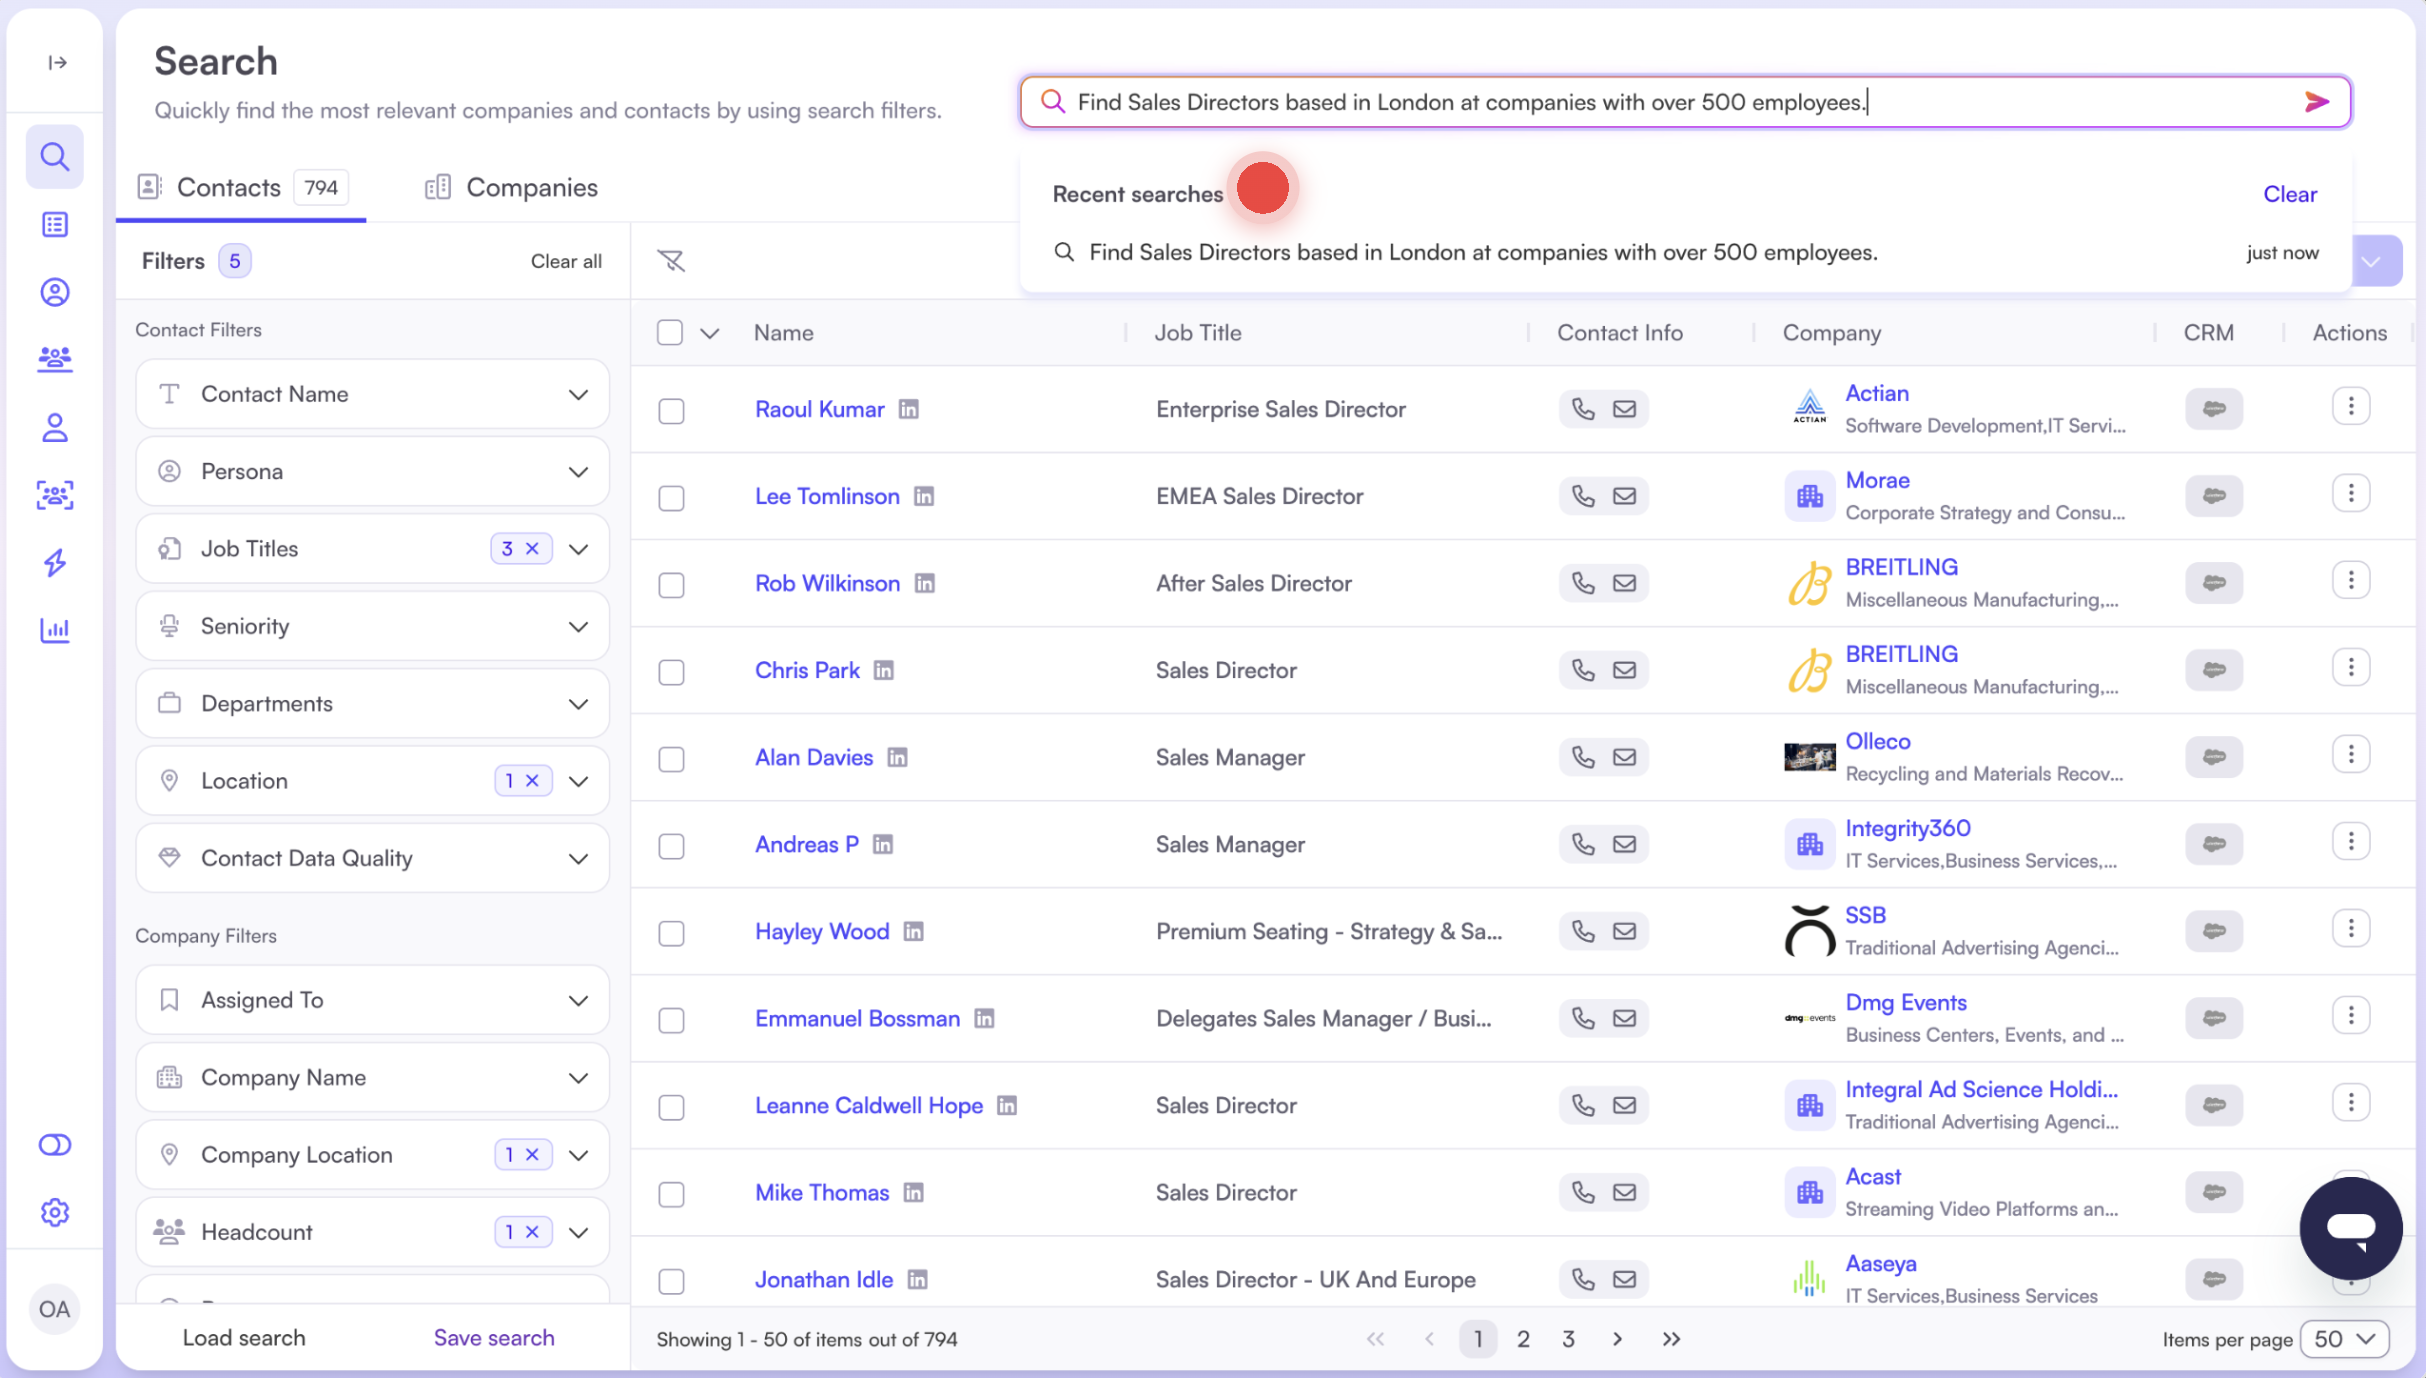
Task: Select the checkbox next to Rob Wilkinson
Action: coord(671,585)
